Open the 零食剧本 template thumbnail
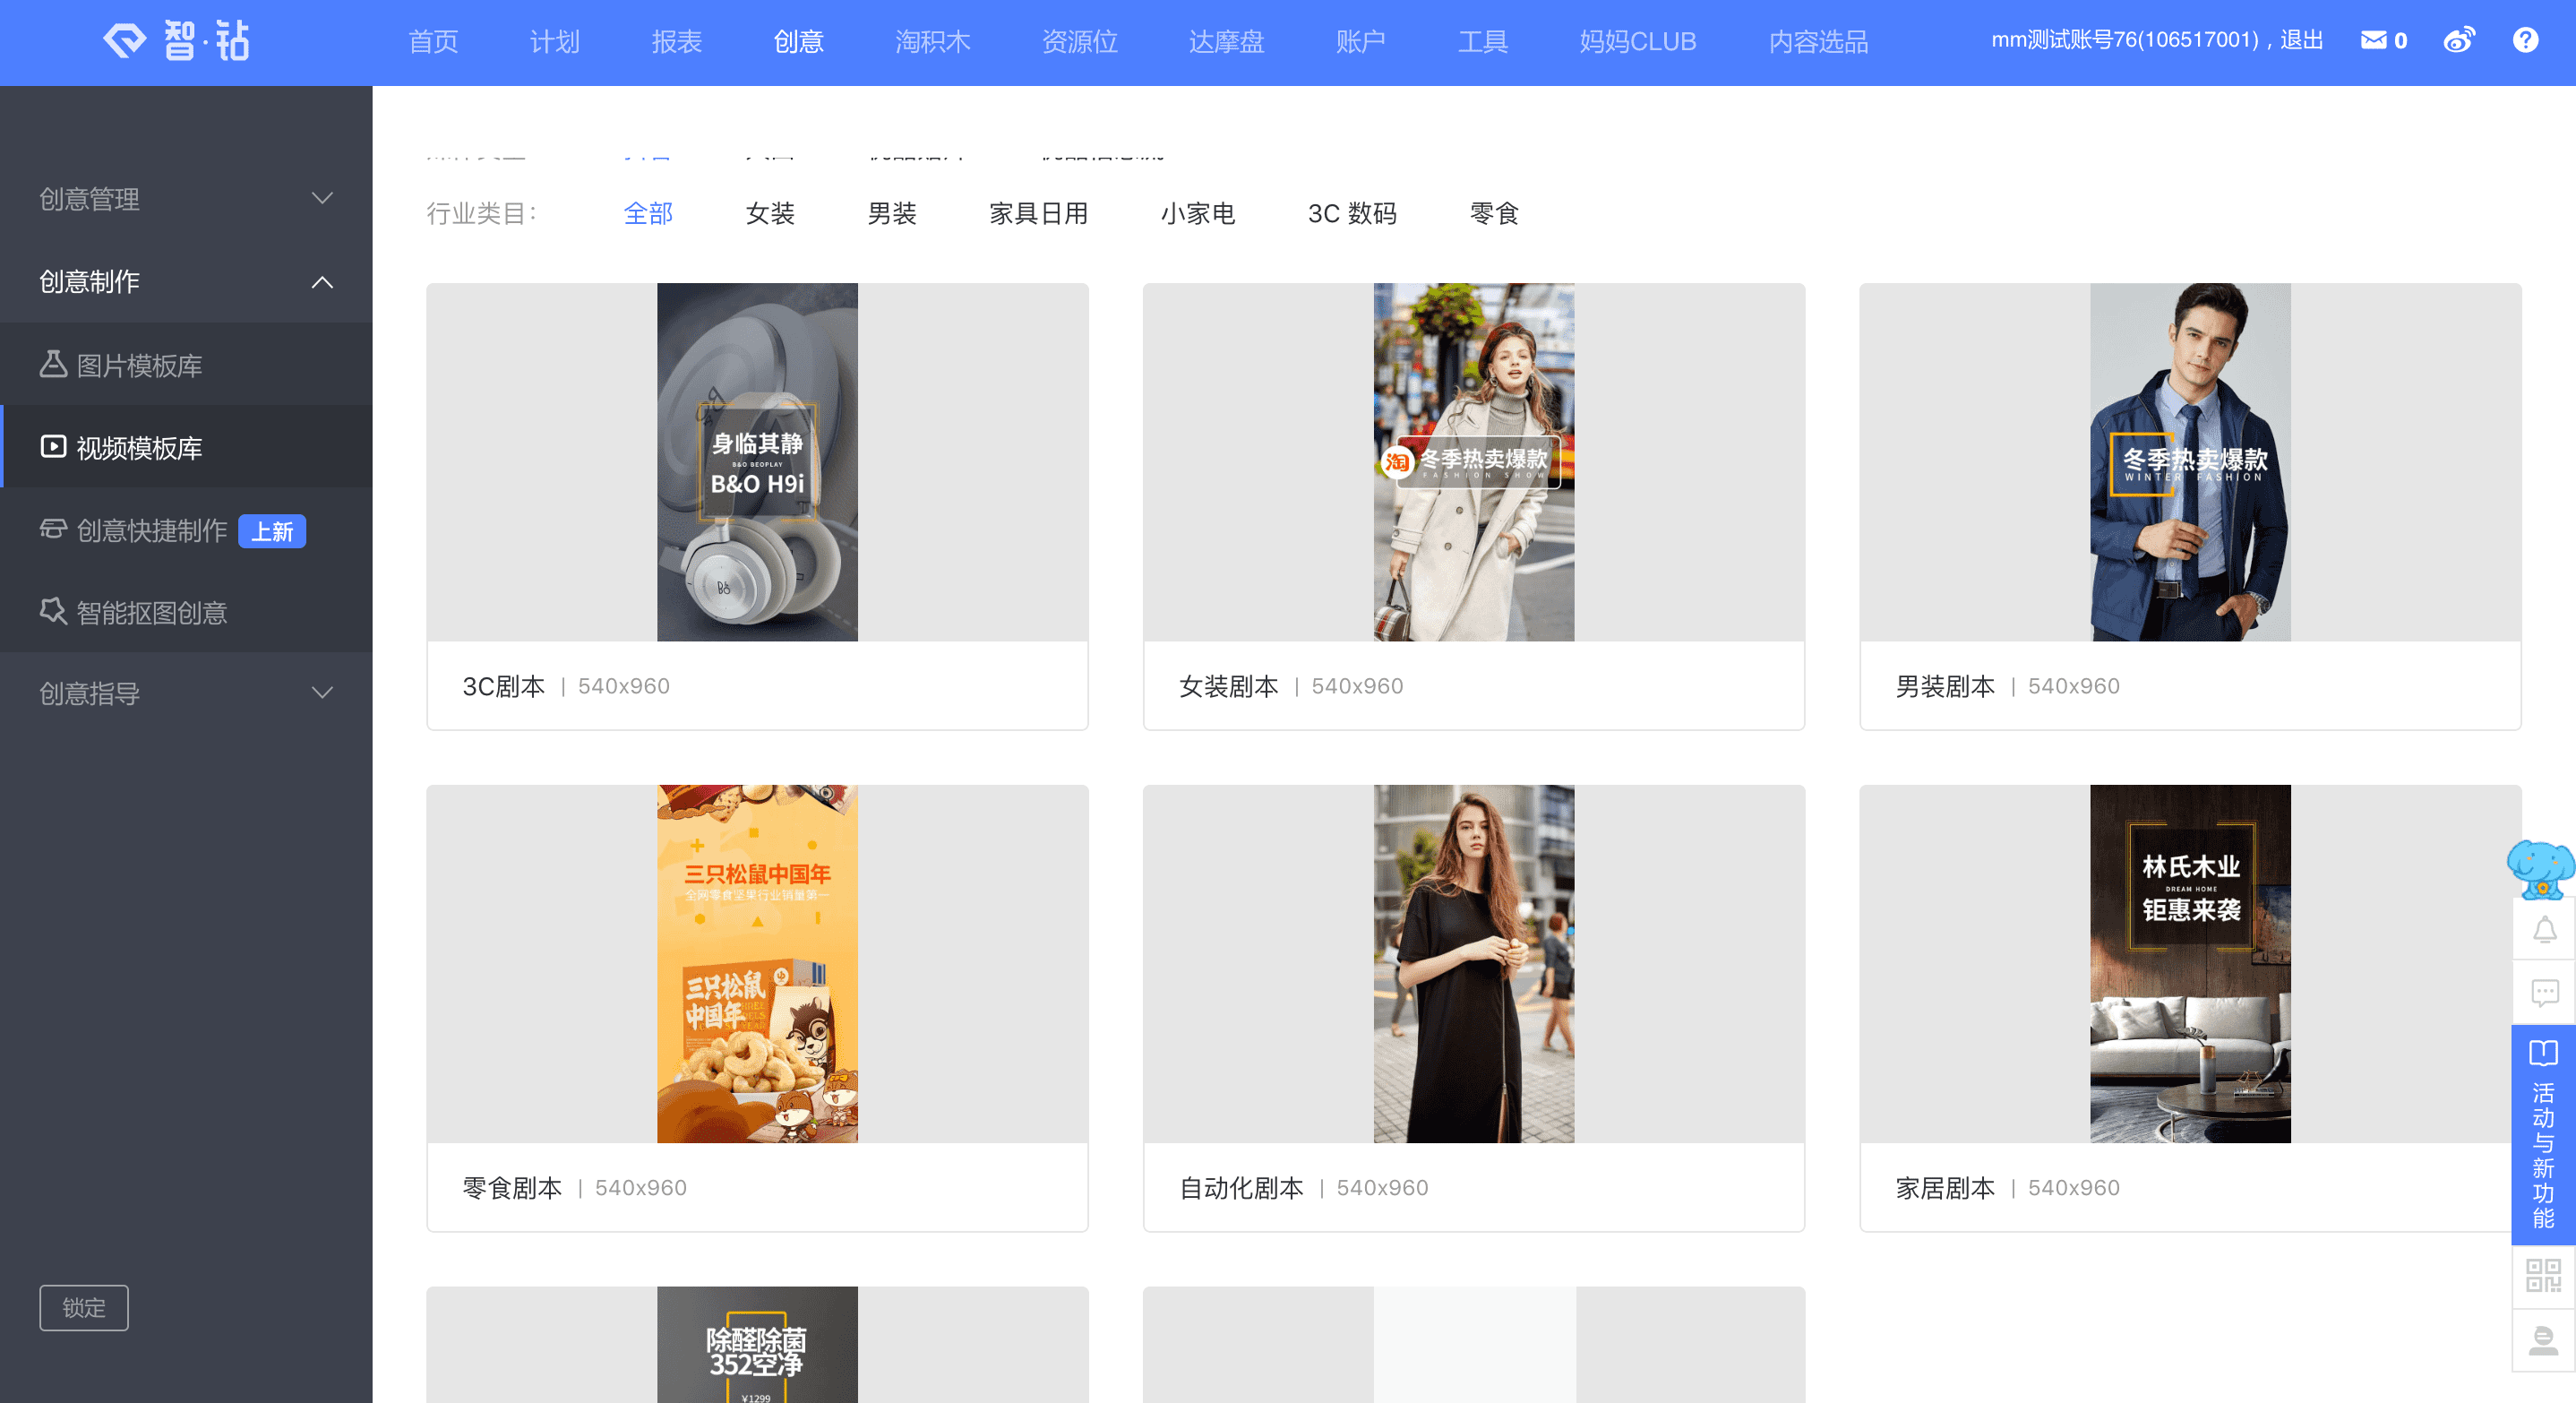Viewport: 2576px width, 1403px height. tap(757, 963)
